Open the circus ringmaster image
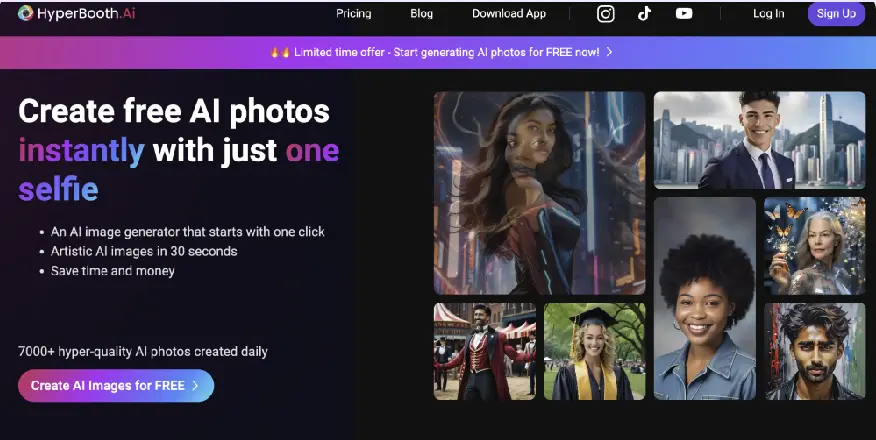The image size is (876, 440). point(485,352)
